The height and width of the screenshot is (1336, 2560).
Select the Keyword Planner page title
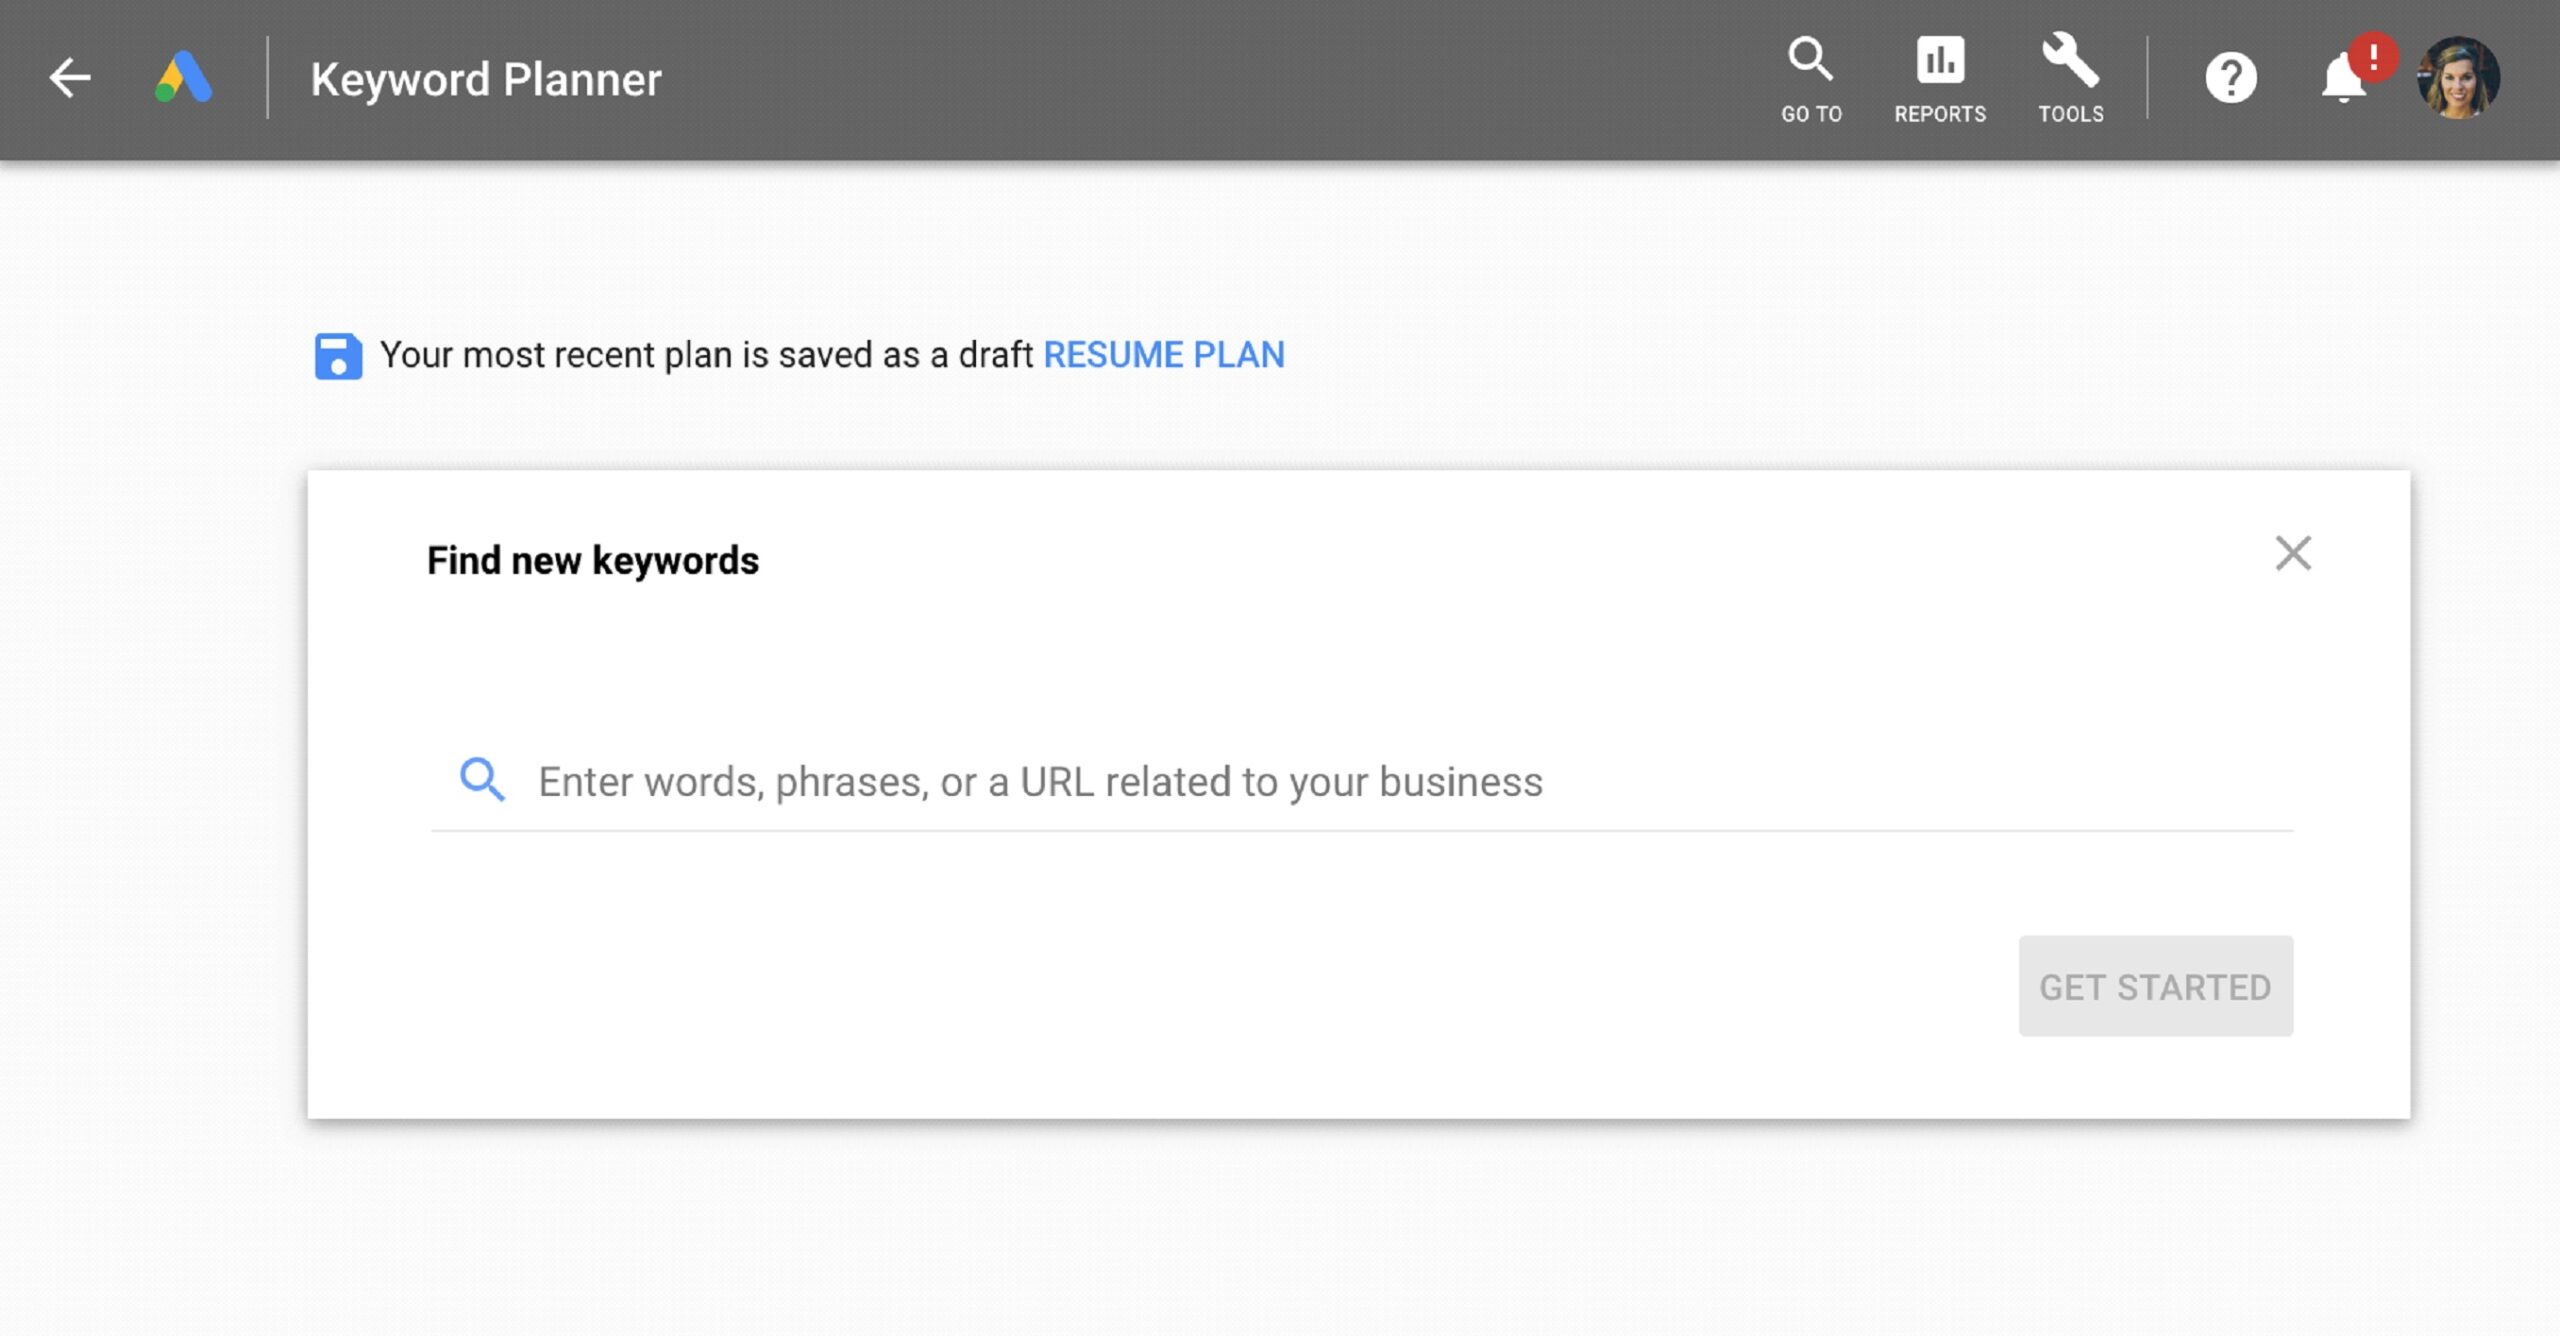(x=486, y=79)
